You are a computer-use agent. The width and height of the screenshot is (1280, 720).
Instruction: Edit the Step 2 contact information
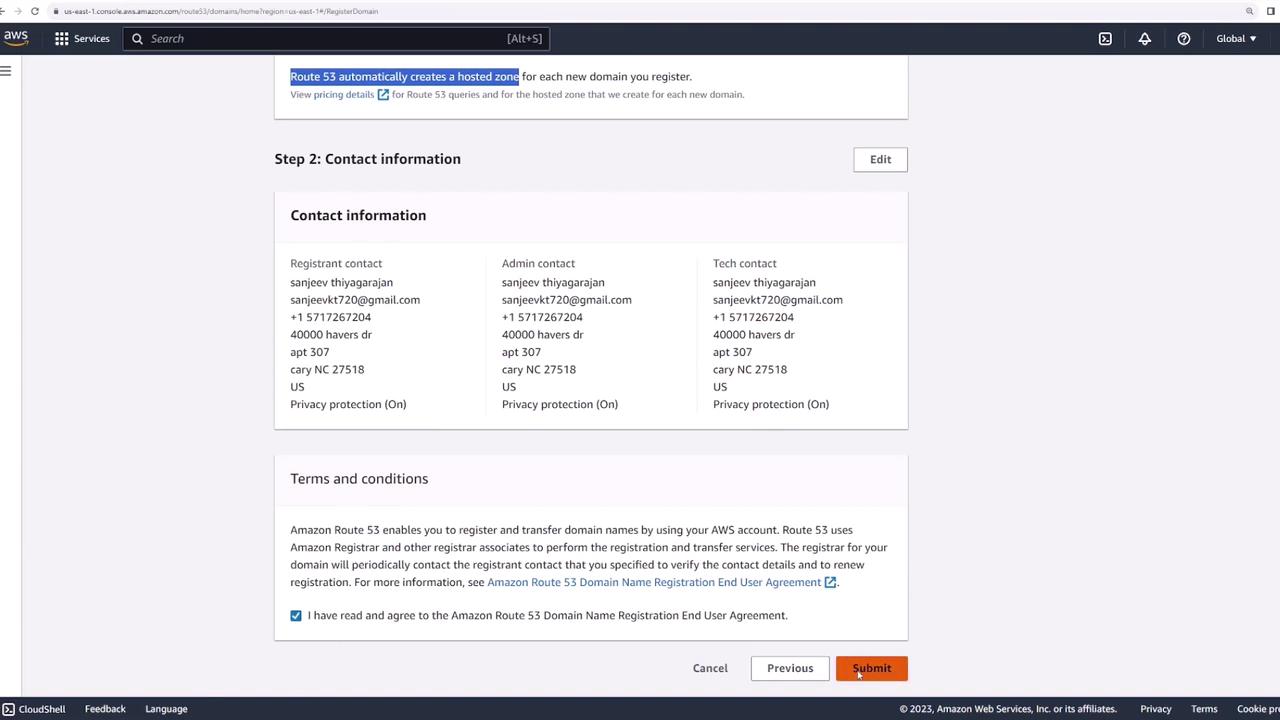[x=880, y=159]
